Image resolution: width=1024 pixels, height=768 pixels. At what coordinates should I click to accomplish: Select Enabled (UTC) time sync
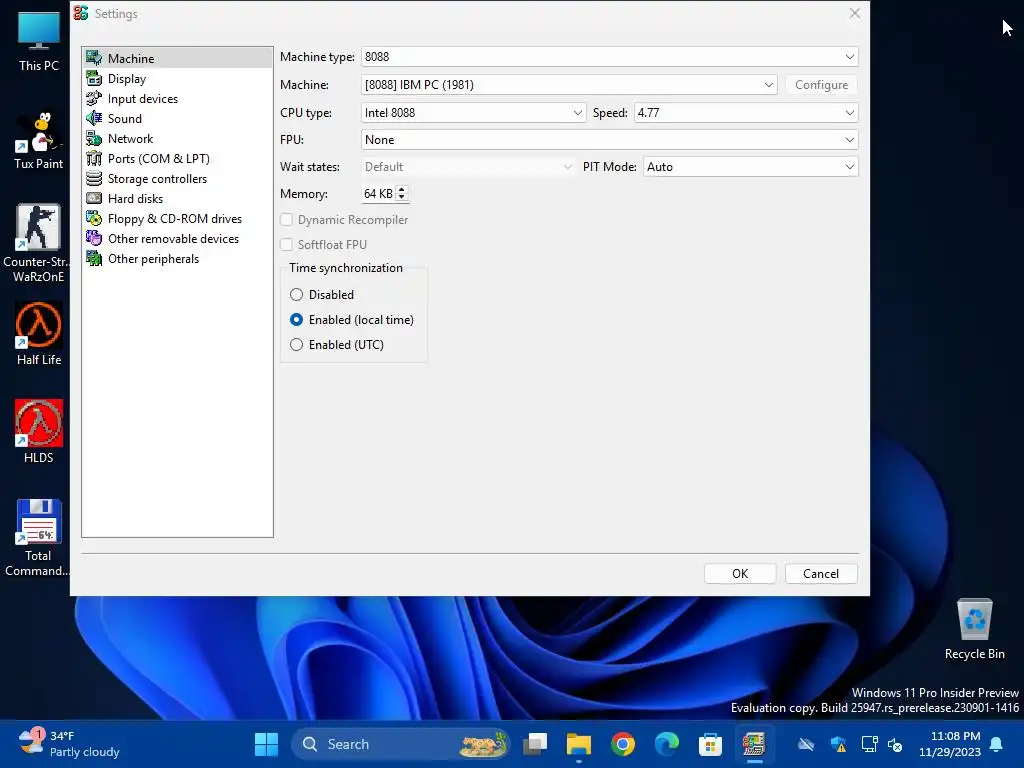296,344
